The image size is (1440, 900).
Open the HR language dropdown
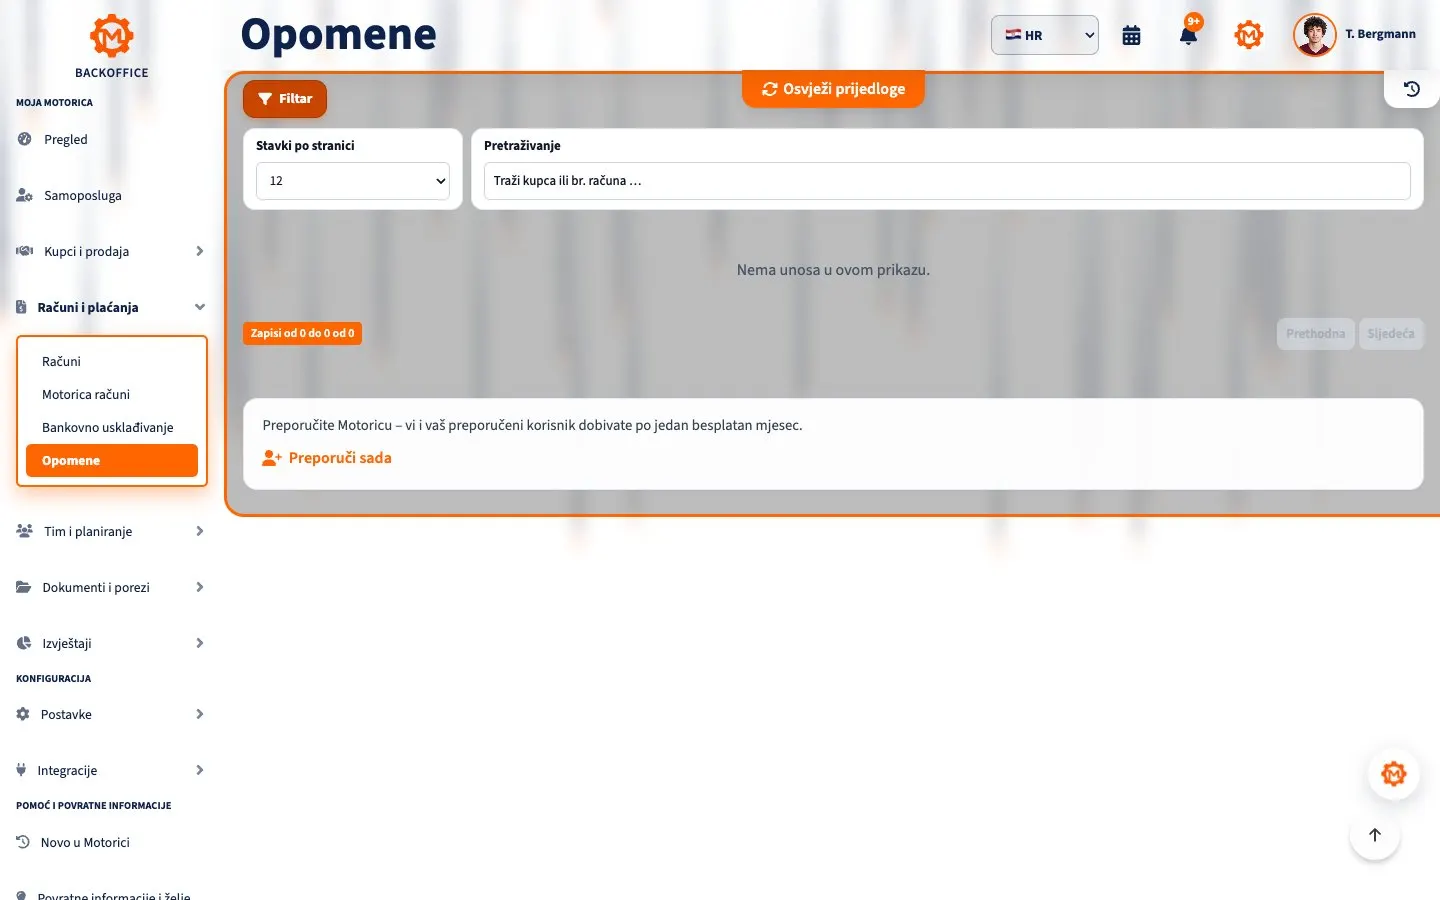(x=1045, y=35)
